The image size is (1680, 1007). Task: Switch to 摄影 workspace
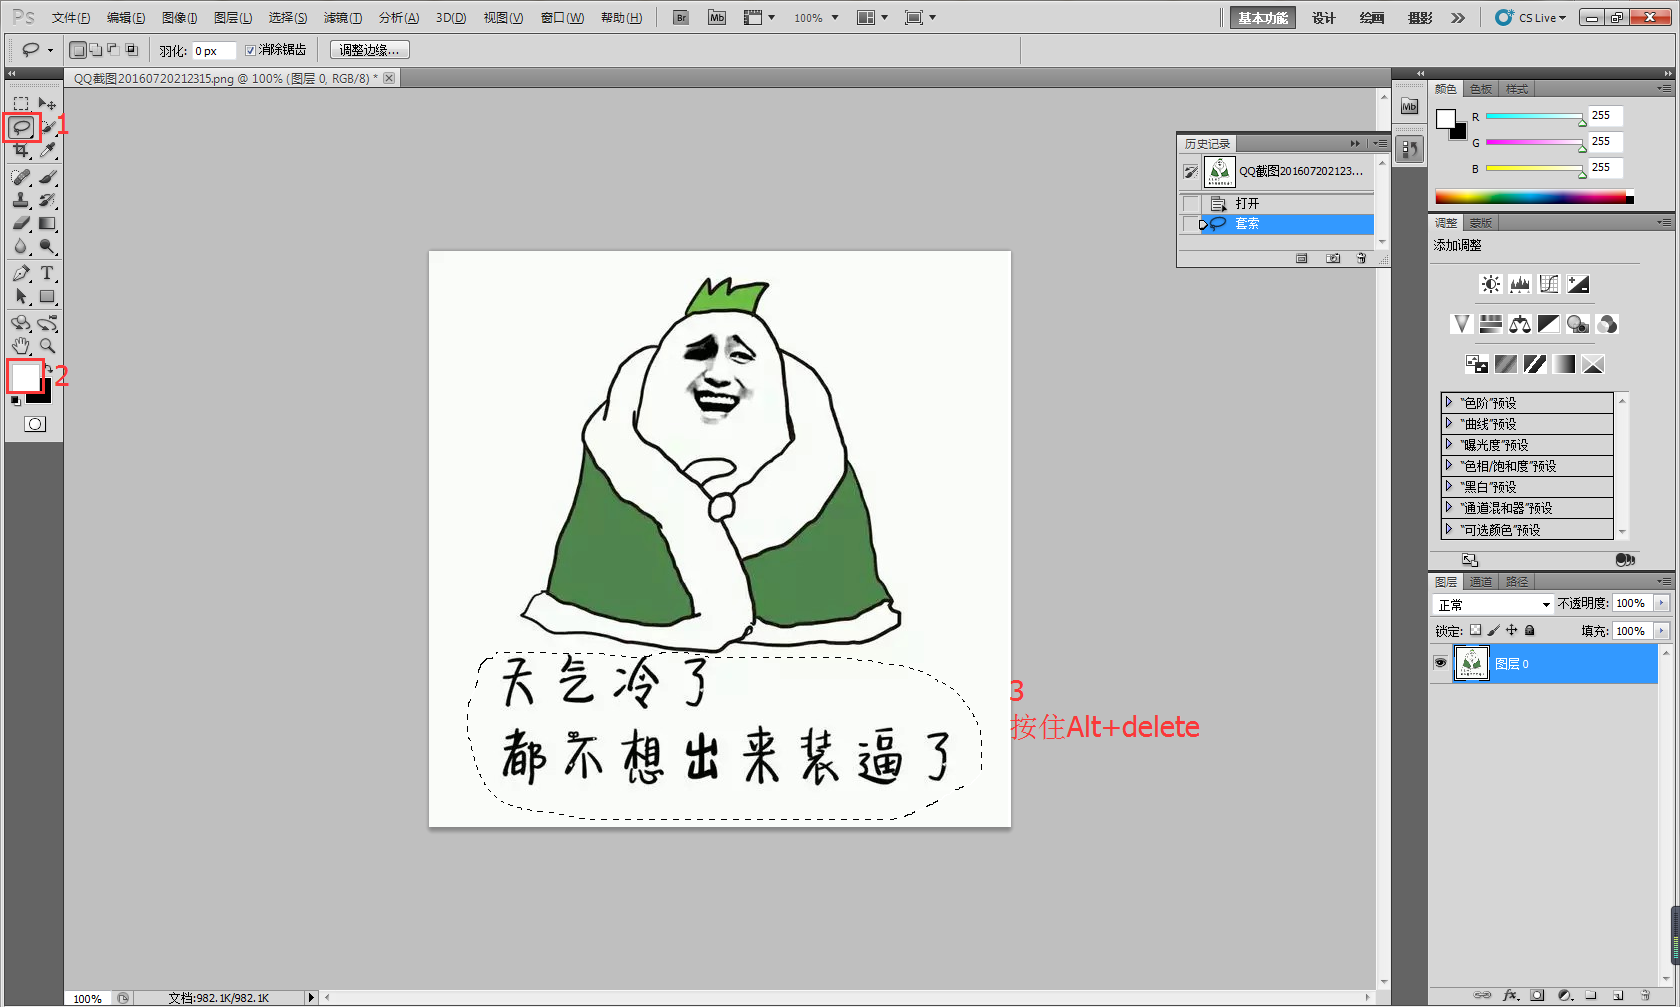[x=1420, y=18]
